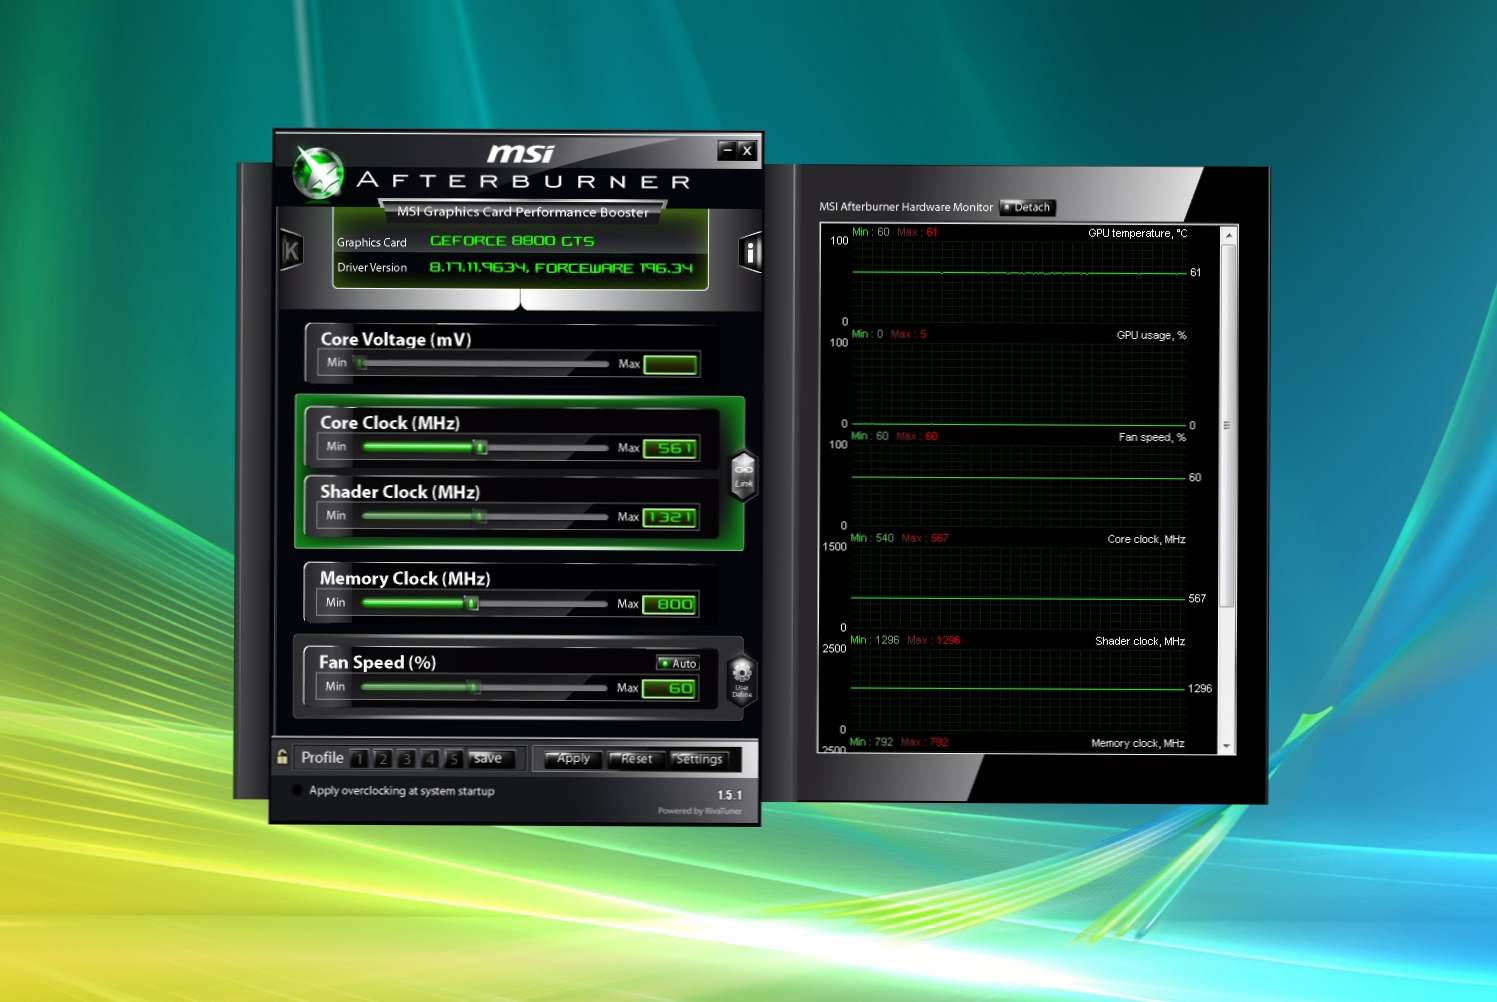Click the driver version 'FORCEWARE 196.34' text

[x=614, y=268]
